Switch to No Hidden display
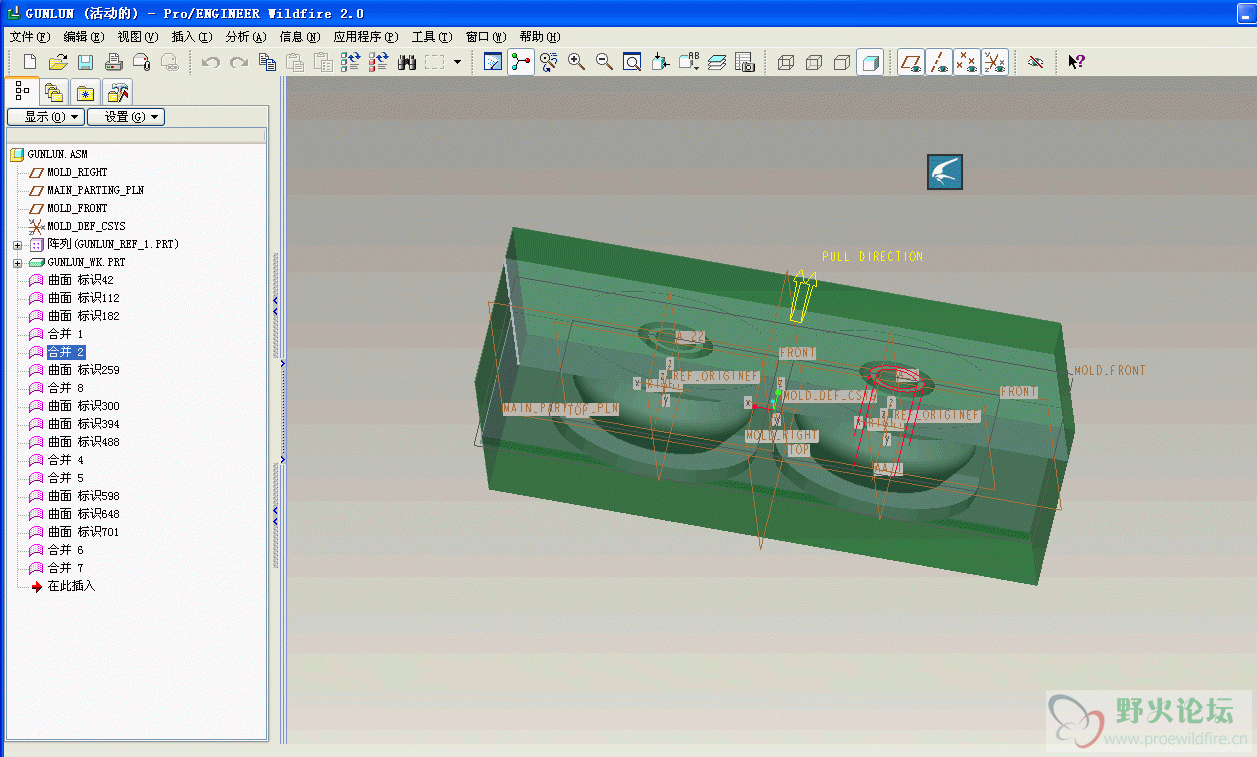Image resolution: width=1257 pixels, height=757 pixels. click(842, 62)
